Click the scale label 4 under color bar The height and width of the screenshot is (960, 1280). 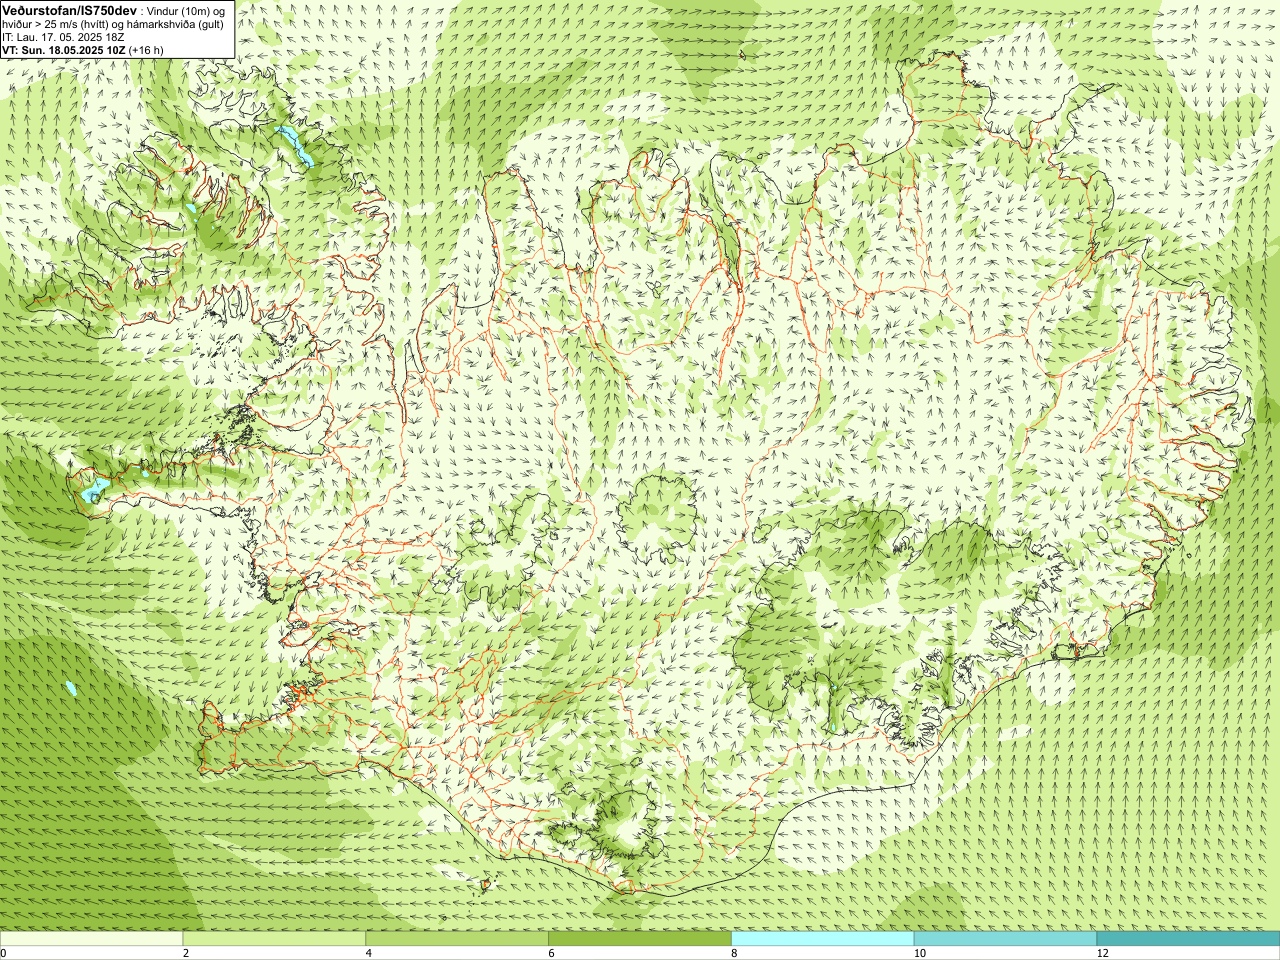pyautogui.click(x=369, y=953)
